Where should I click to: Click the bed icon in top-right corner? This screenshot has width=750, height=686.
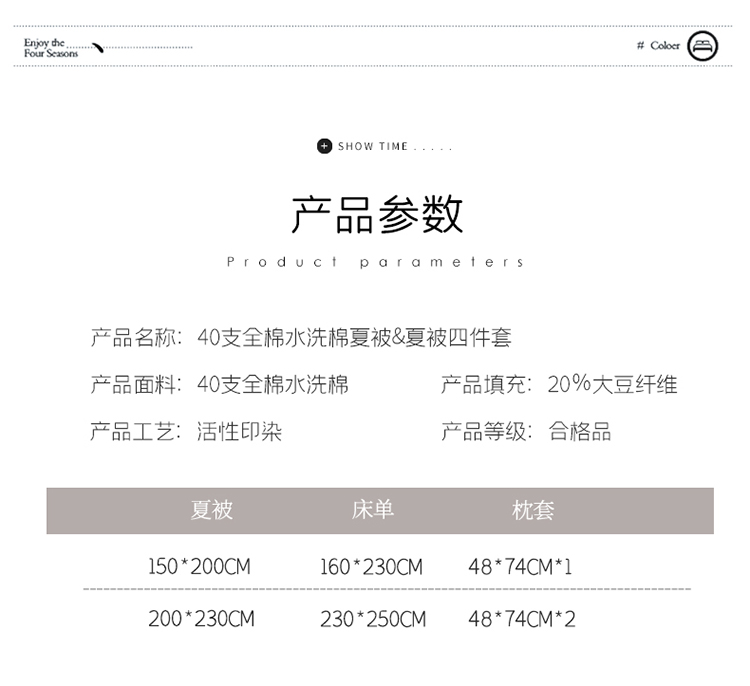click(x=703, y=46)
